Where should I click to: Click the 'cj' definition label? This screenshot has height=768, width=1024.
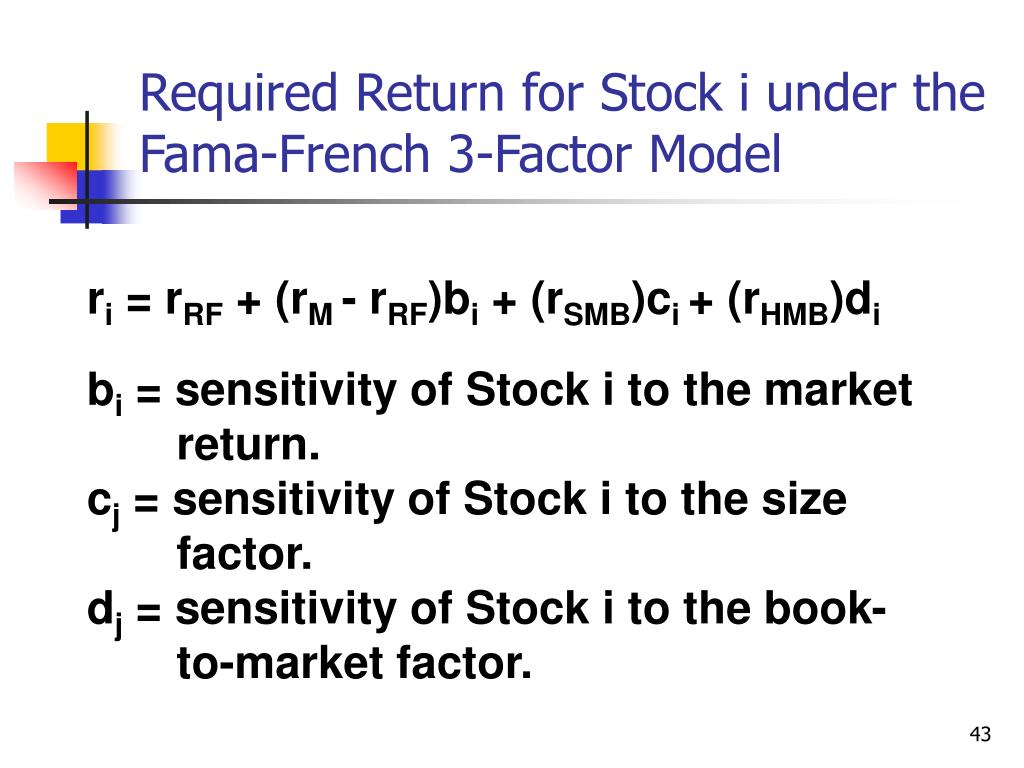[x=104, y=505]
